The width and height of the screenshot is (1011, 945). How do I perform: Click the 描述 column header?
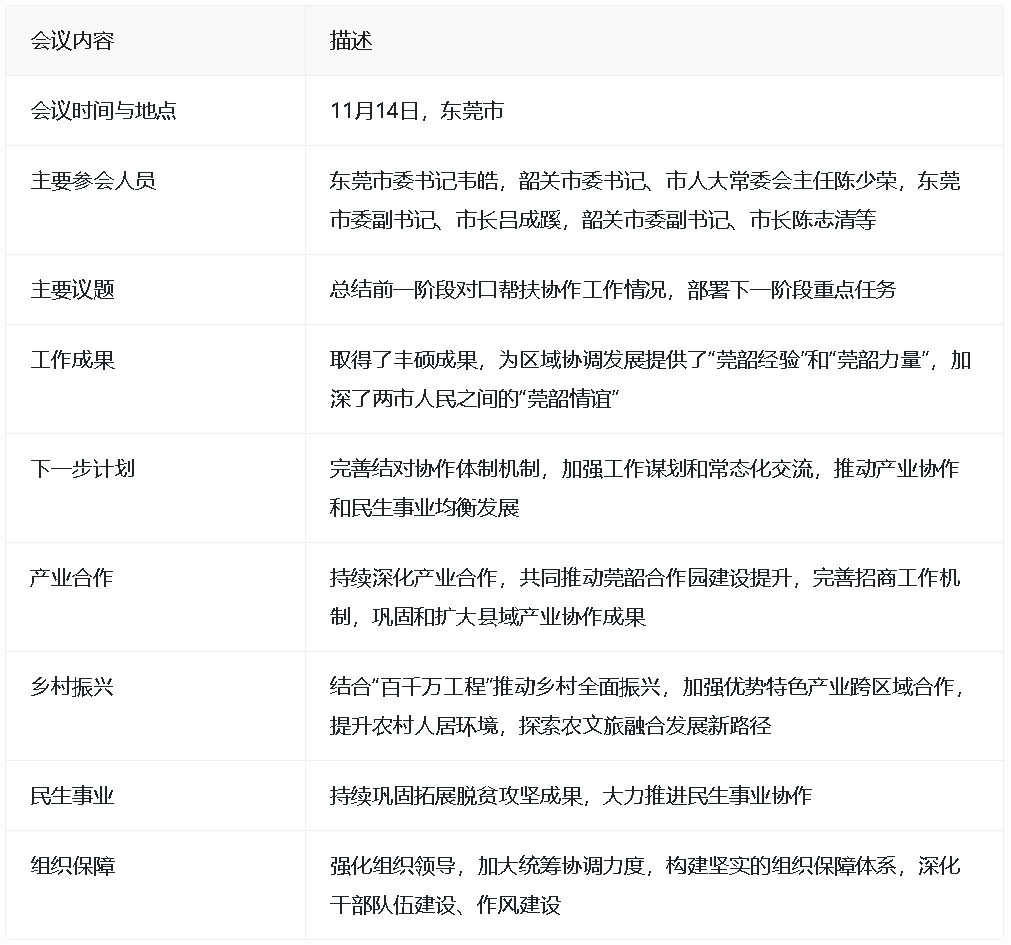pyautogui.click(x=351, y=41)
